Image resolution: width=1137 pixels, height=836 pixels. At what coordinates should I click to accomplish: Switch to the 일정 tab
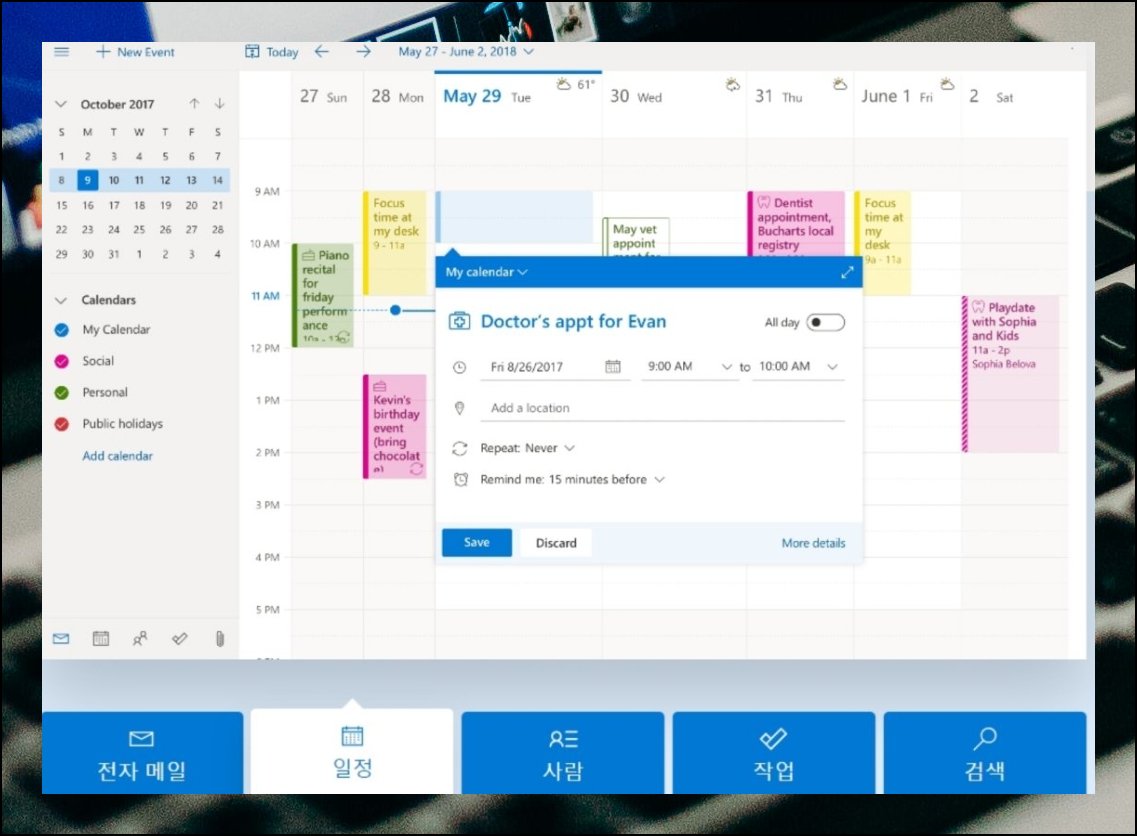click(352, 751)
